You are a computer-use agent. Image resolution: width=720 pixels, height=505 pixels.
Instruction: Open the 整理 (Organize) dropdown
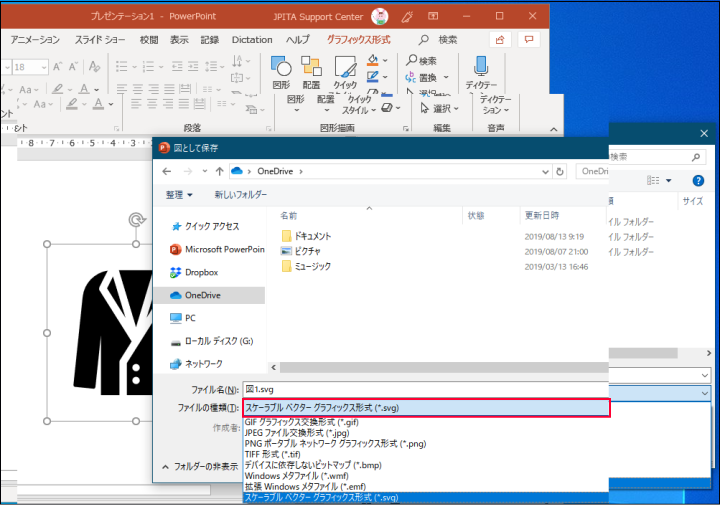(x=179, y=195)
